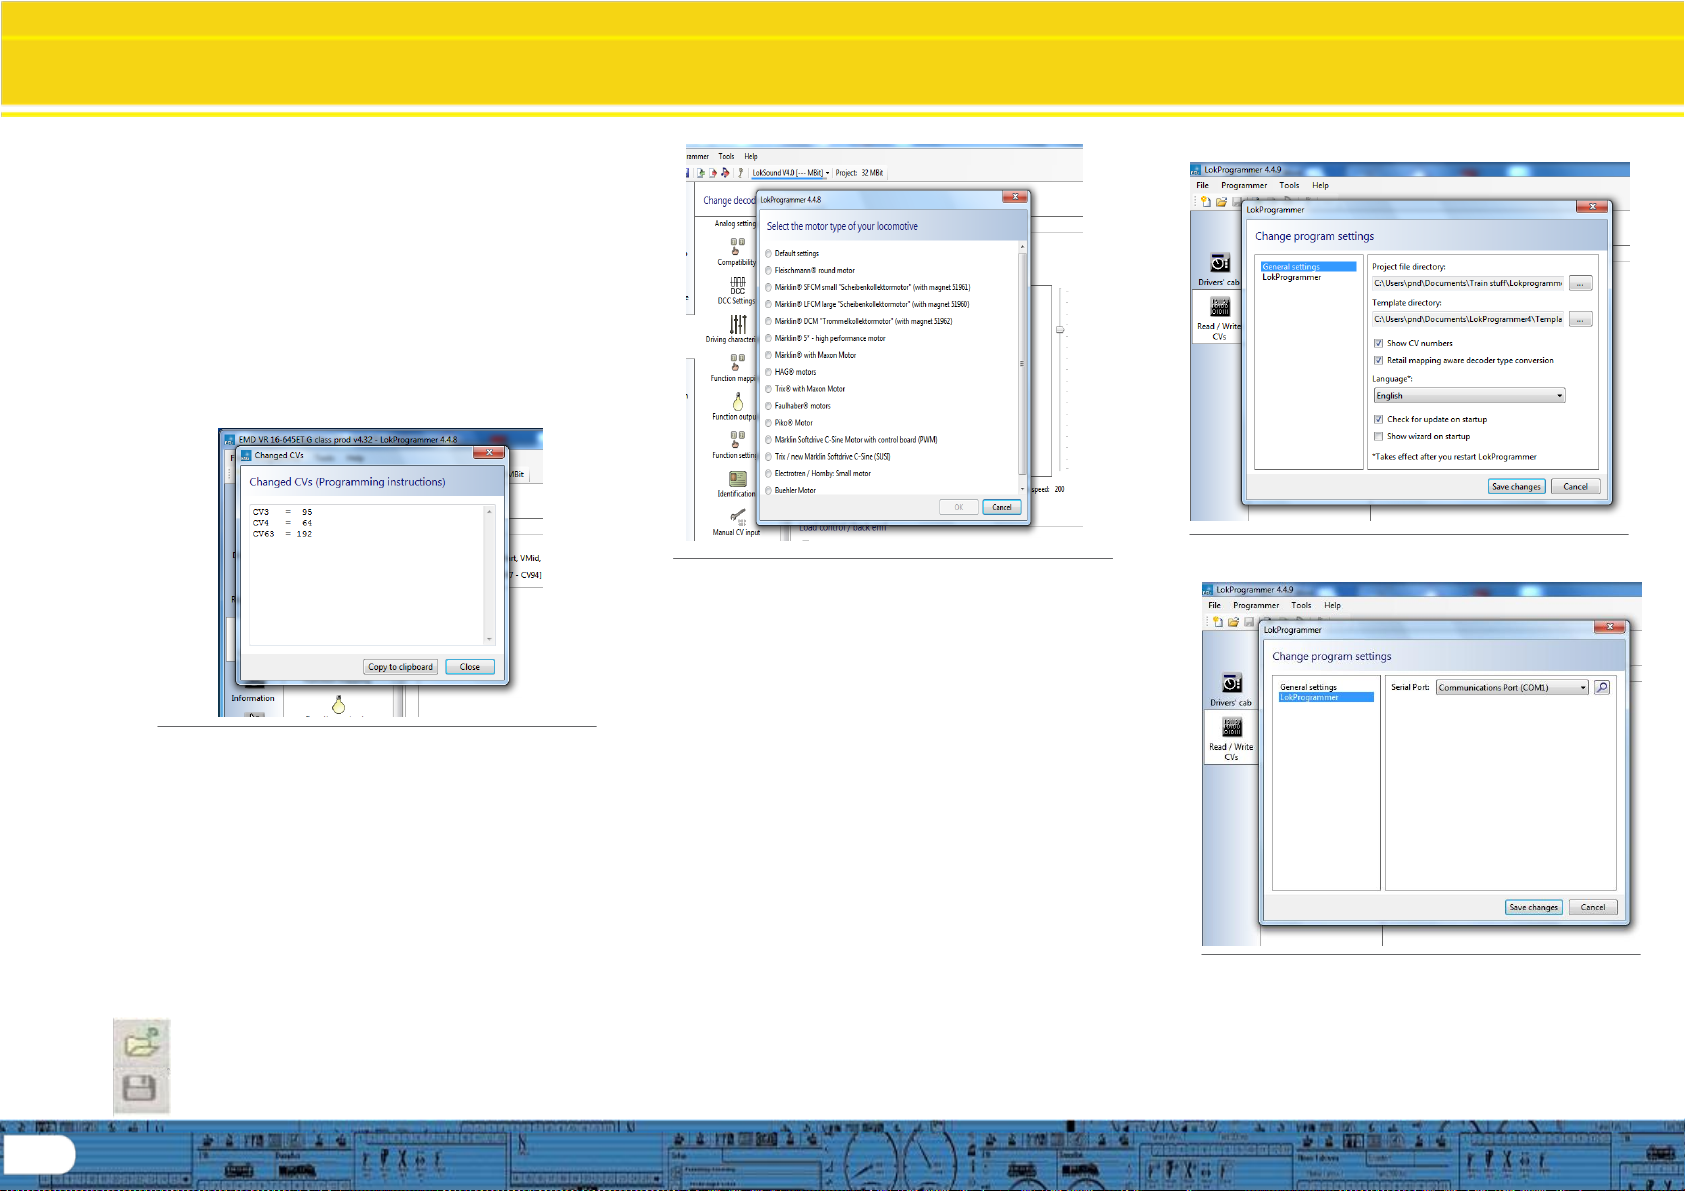The image size is (1685, 1191).
Task: Click Save changes in Serial Port dialog
Action: pyautogui.click(x=1534, y=907)
